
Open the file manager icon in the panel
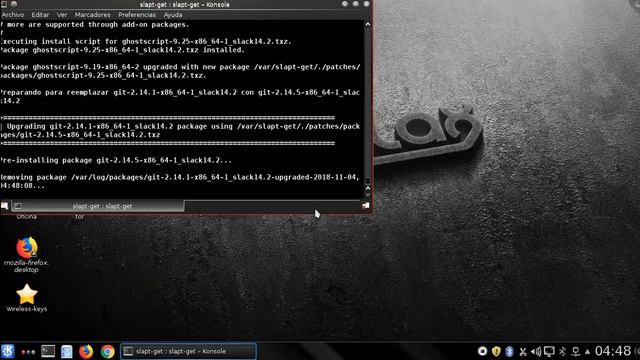coord(67,351)
